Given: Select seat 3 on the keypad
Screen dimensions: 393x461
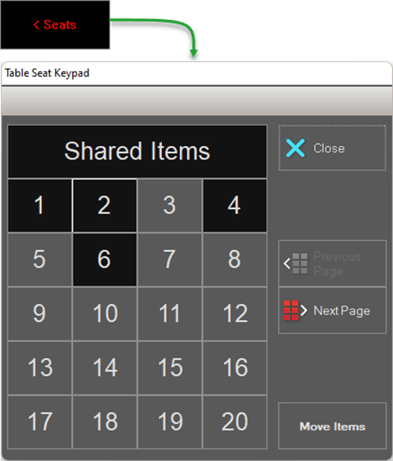Looking at the screenshot, I should (x=169, y=205).
